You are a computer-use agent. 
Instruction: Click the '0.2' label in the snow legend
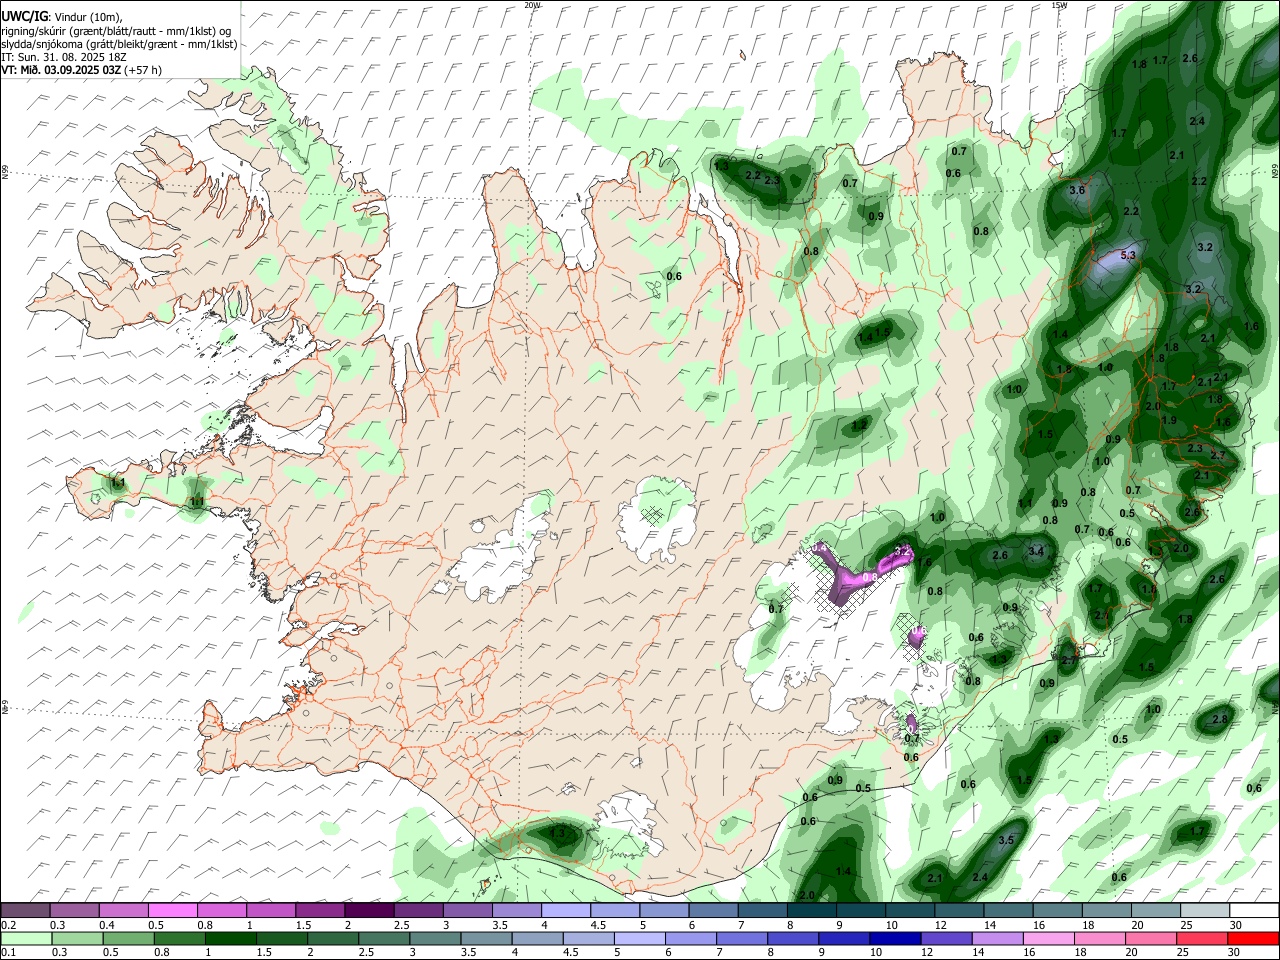tap(8, 925)
